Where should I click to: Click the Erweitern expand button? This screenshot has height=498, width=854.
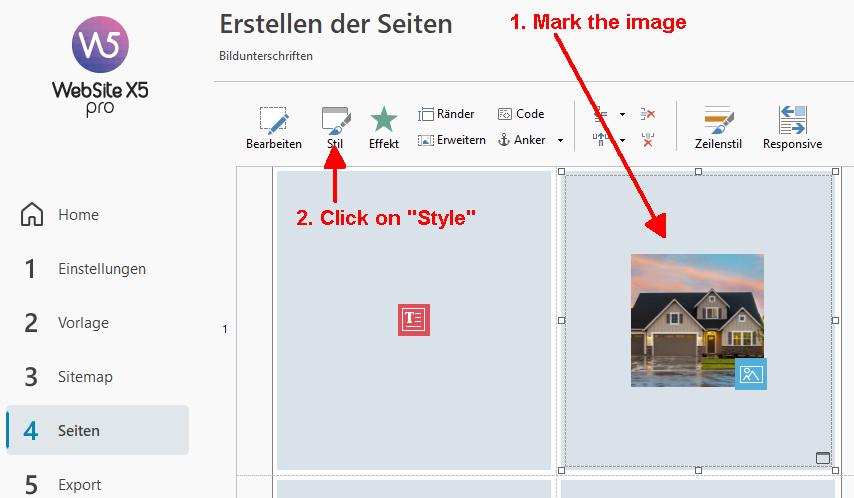click(451, 140)
